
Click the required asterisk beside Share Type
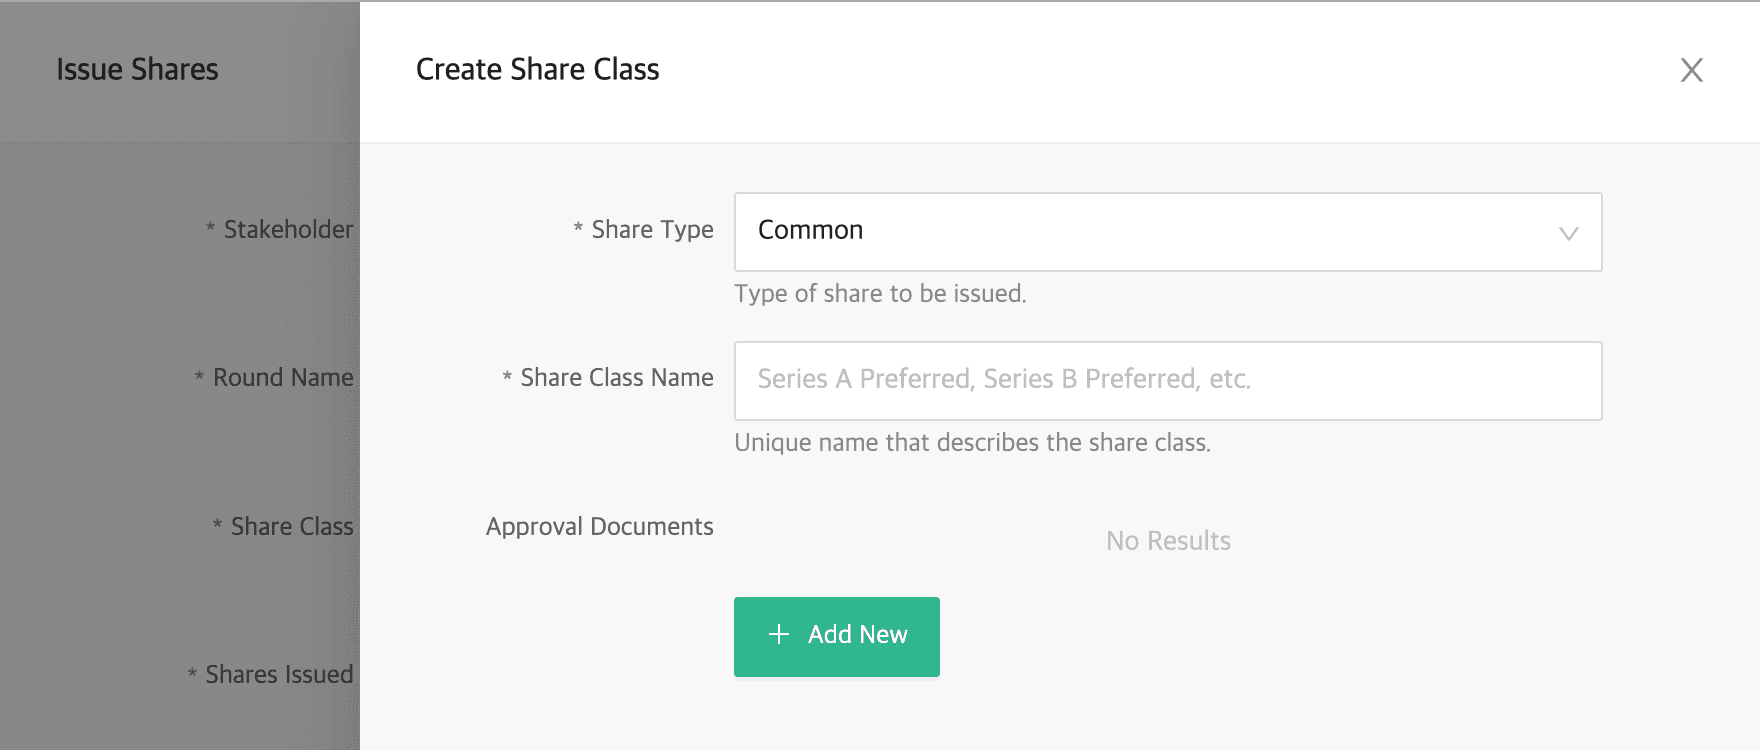[x=578, y=229]
